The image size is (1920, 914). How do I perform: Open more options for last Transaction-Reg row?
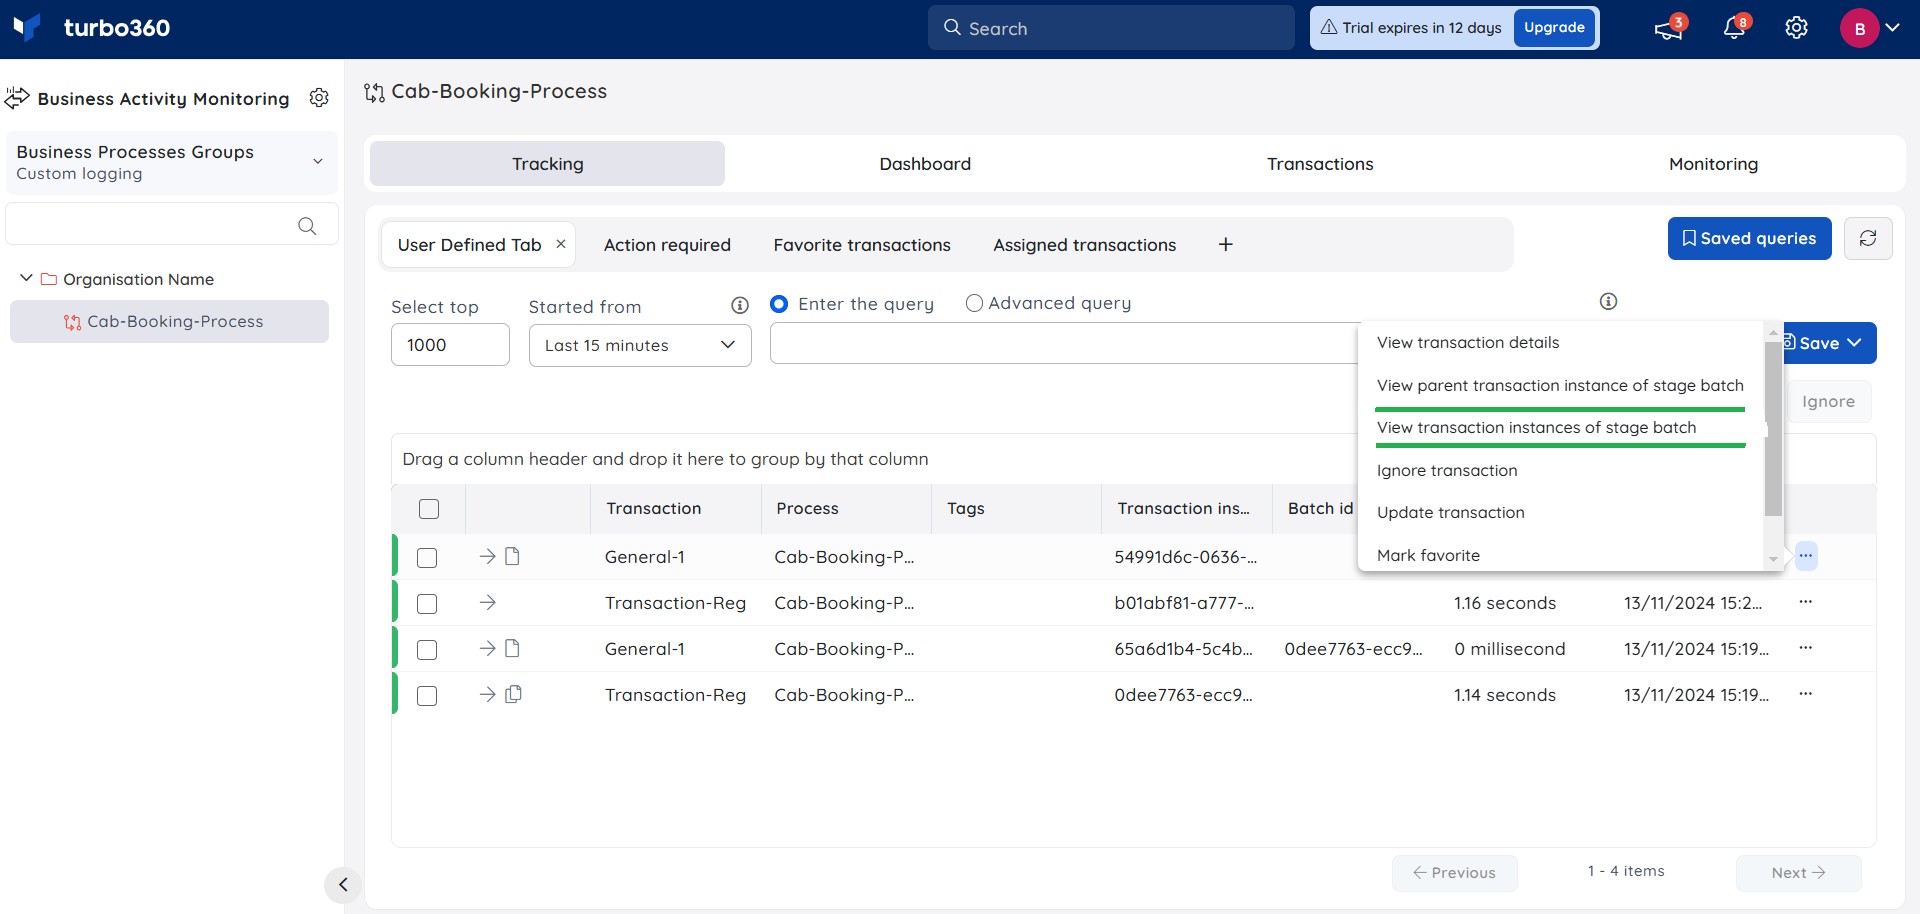(x=1806, y=694)
